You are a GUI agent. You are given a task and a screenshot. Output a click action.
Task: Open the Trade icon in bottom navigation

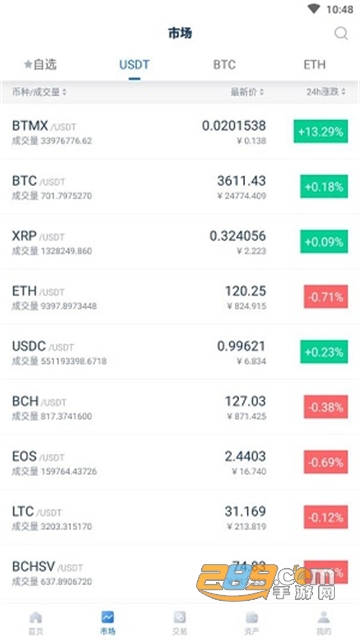180,617
